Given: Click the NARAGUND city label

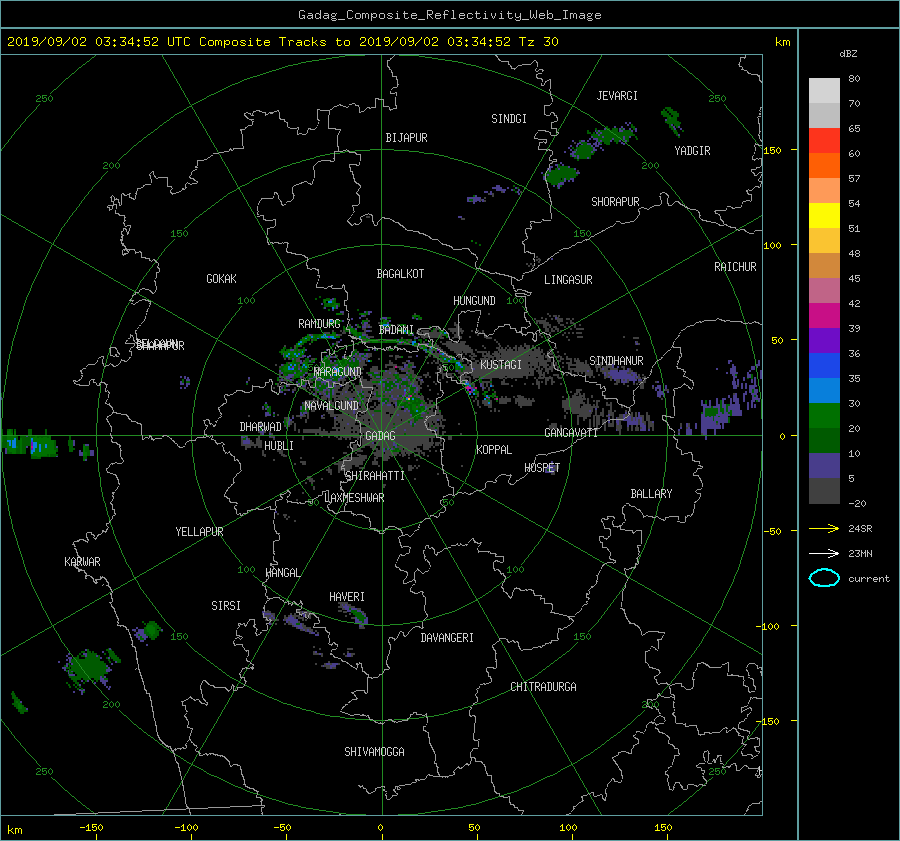Looking at the screenshot, I should coord(338,372).
